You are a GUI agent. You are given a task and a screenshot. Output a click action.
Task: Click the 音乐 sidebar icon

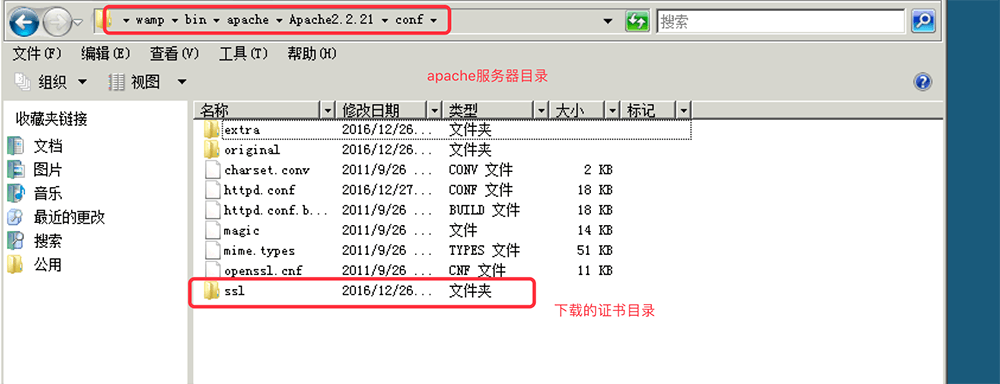tap(15, 193)
